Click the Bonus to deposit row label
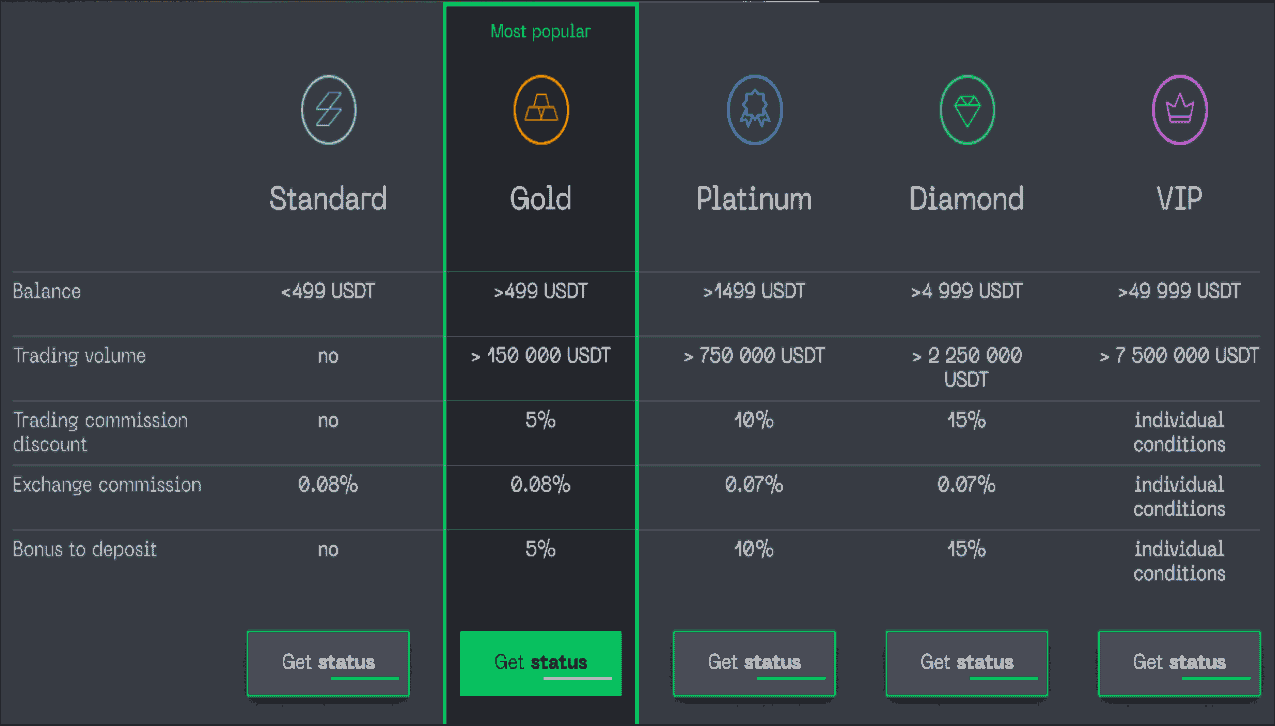1275x726 pixels. click(x=85, y=549)
